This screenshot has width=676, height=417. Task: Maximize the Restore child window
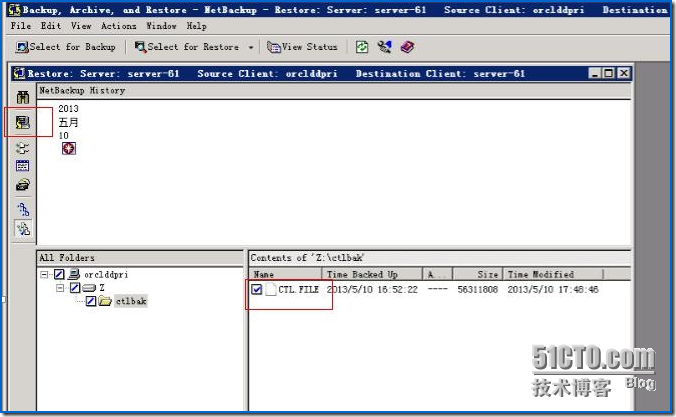(x=609, y=73)
